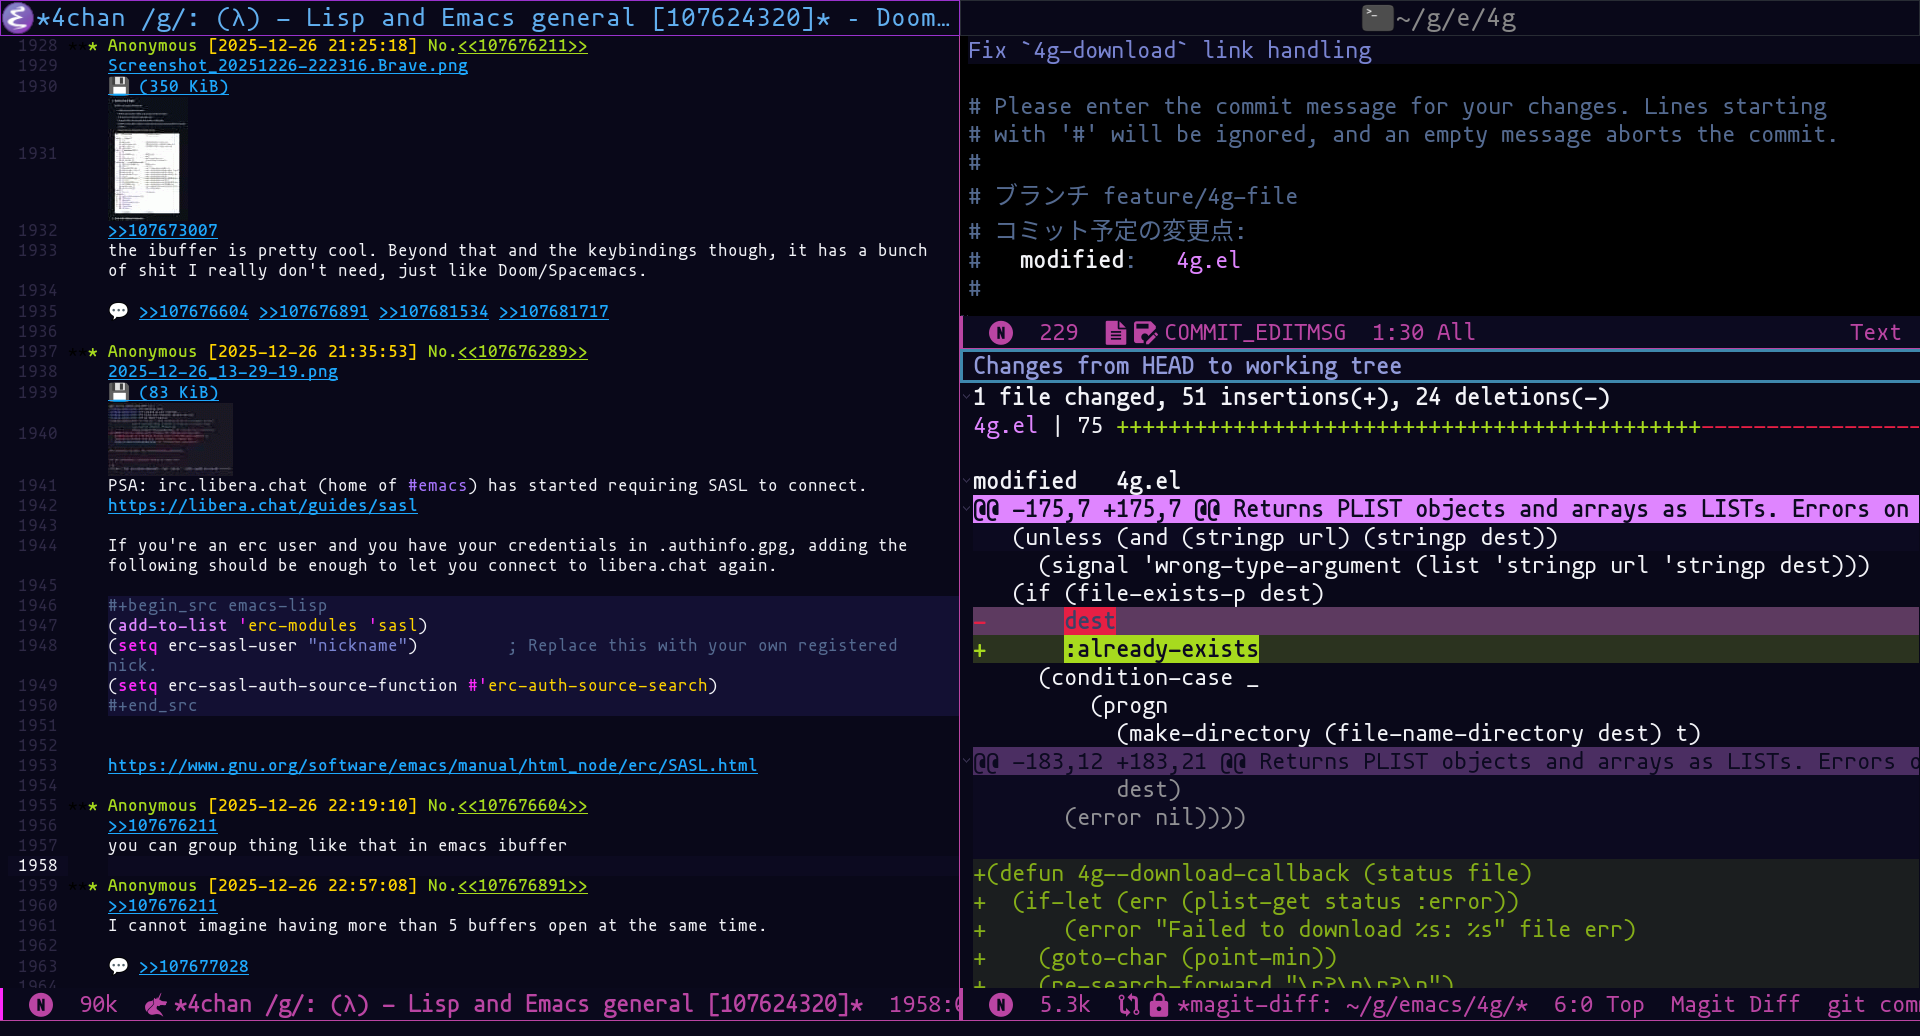The image size is (1920, 1036).
Task: Follow the >>107673007 quote link
Action: (163, 231)
